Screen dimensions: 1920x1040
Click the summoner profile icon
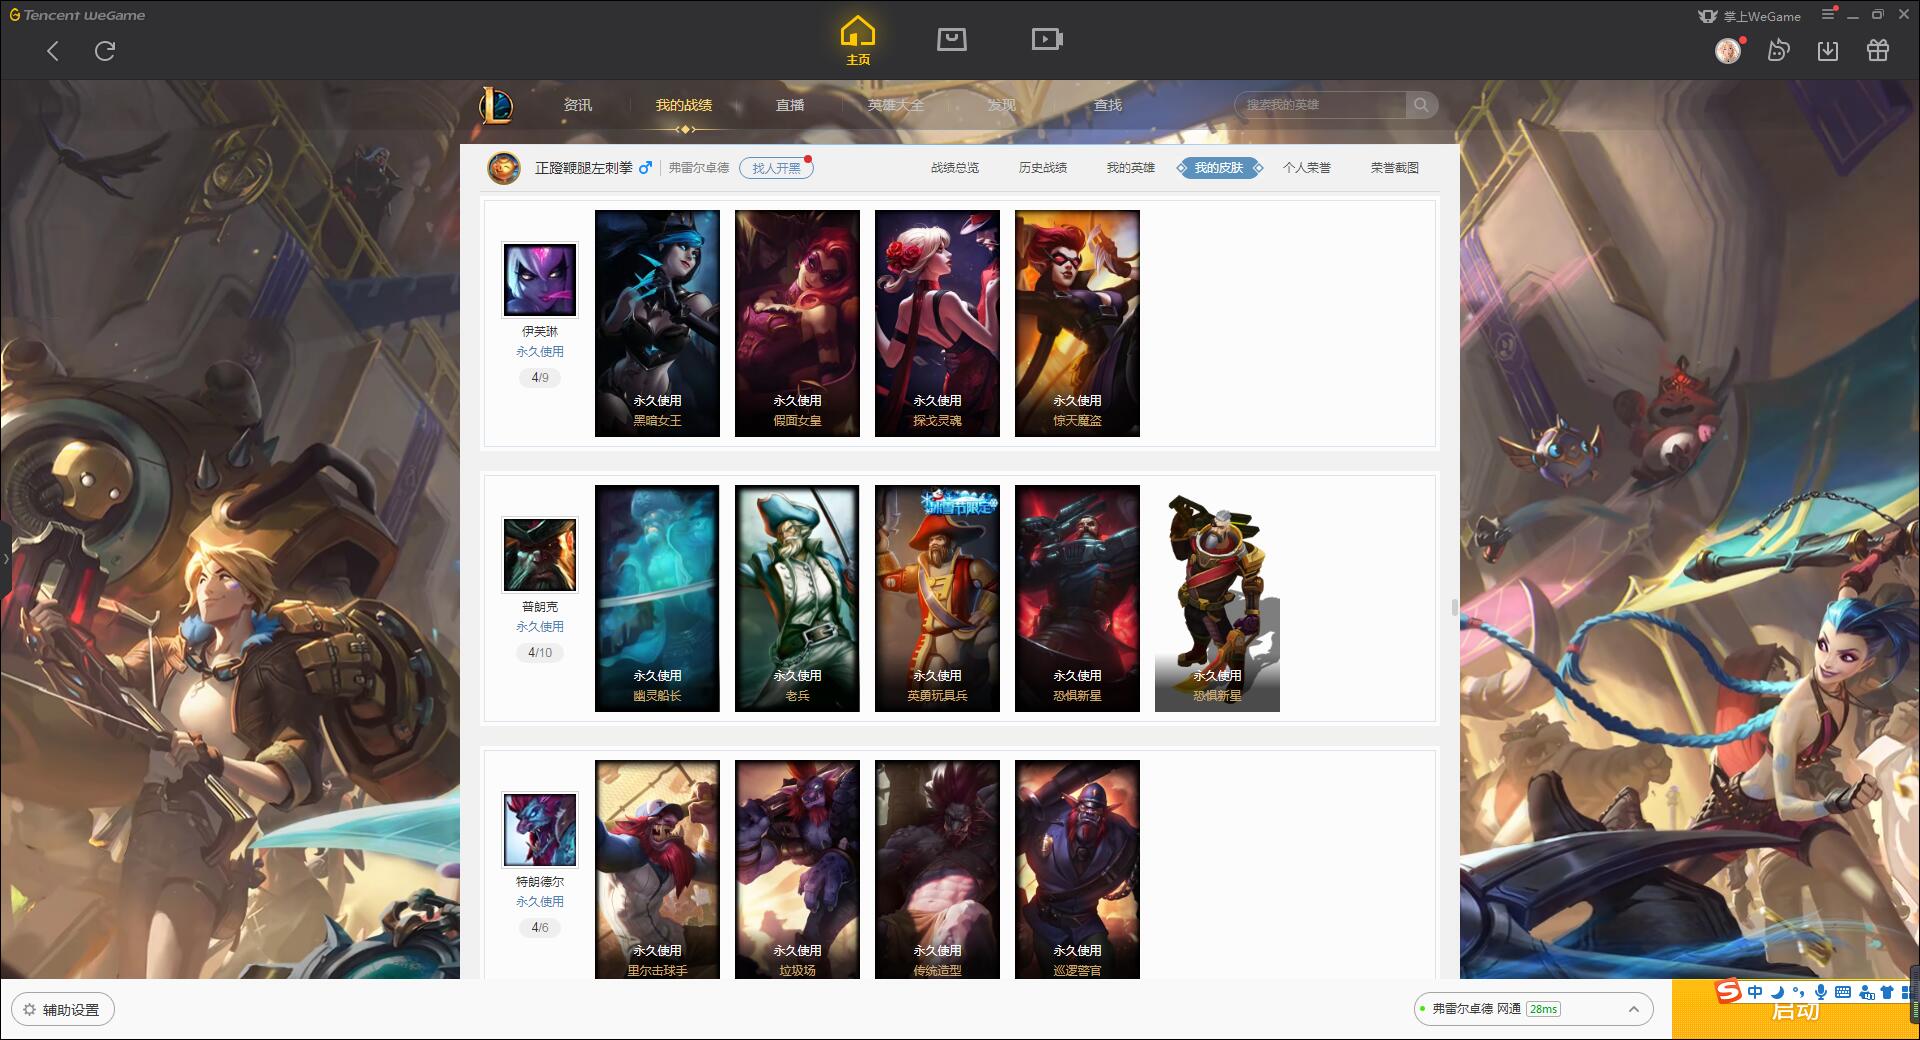pyautogui.click(x=504, y=168)
